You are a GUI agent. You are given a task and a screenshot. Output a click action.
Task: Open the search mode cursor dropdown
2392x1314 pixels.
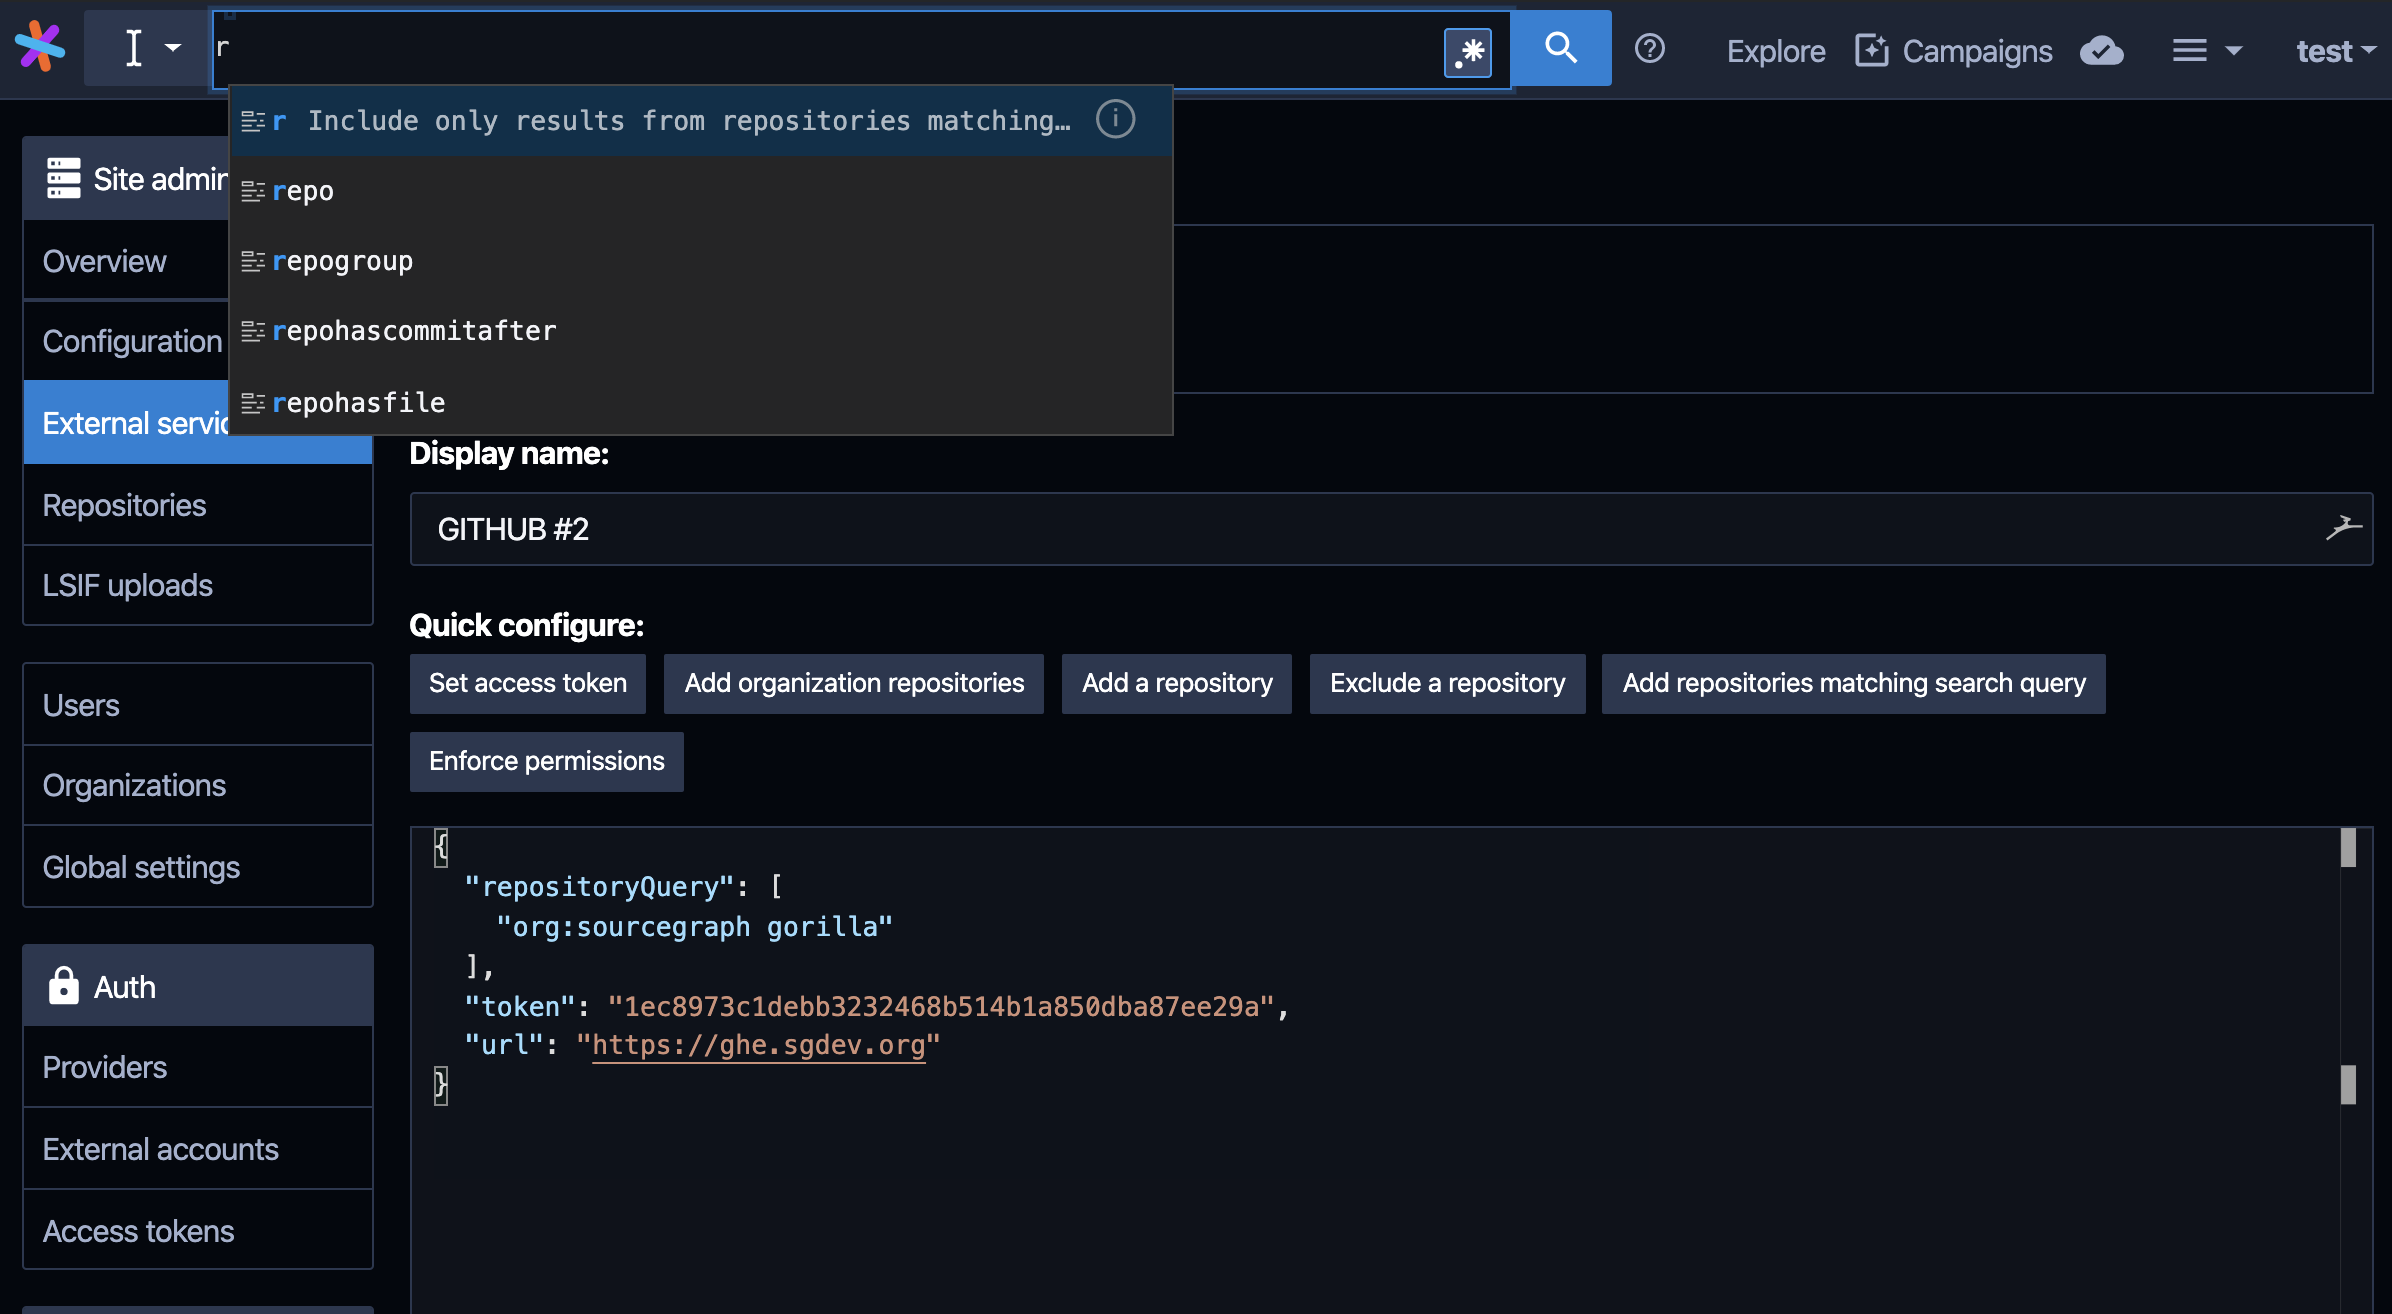tap(150, 48)
